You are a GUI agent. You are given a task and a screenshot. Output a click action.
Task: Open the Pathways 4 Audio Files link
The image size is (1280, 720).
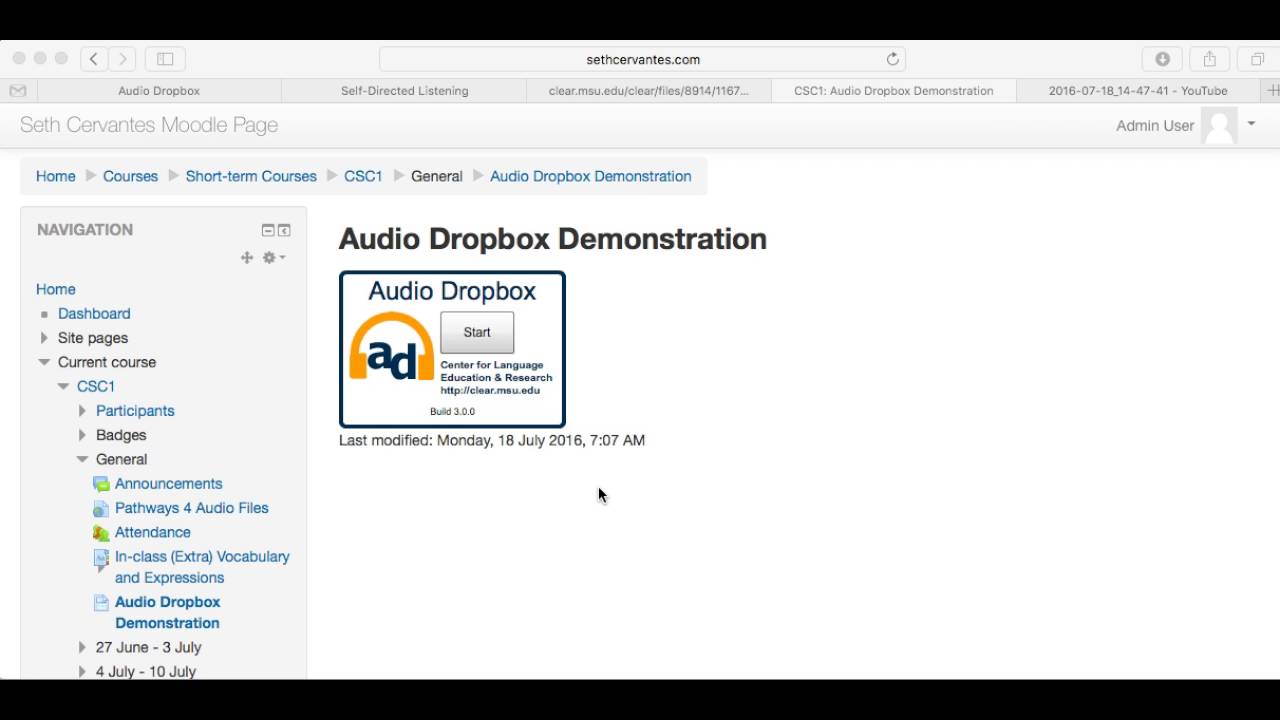191,508
